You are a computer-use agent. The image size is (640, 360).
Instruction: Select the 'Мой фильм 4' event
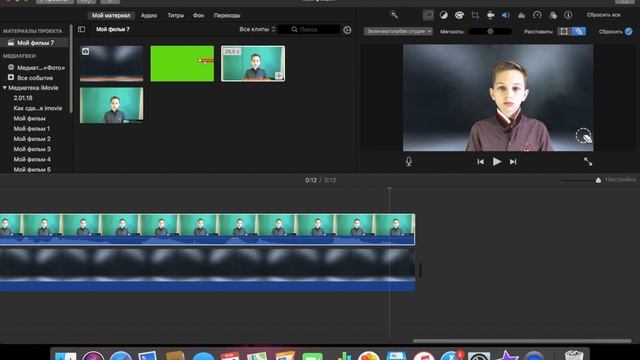pyautogui.click(x=32, y=159)
